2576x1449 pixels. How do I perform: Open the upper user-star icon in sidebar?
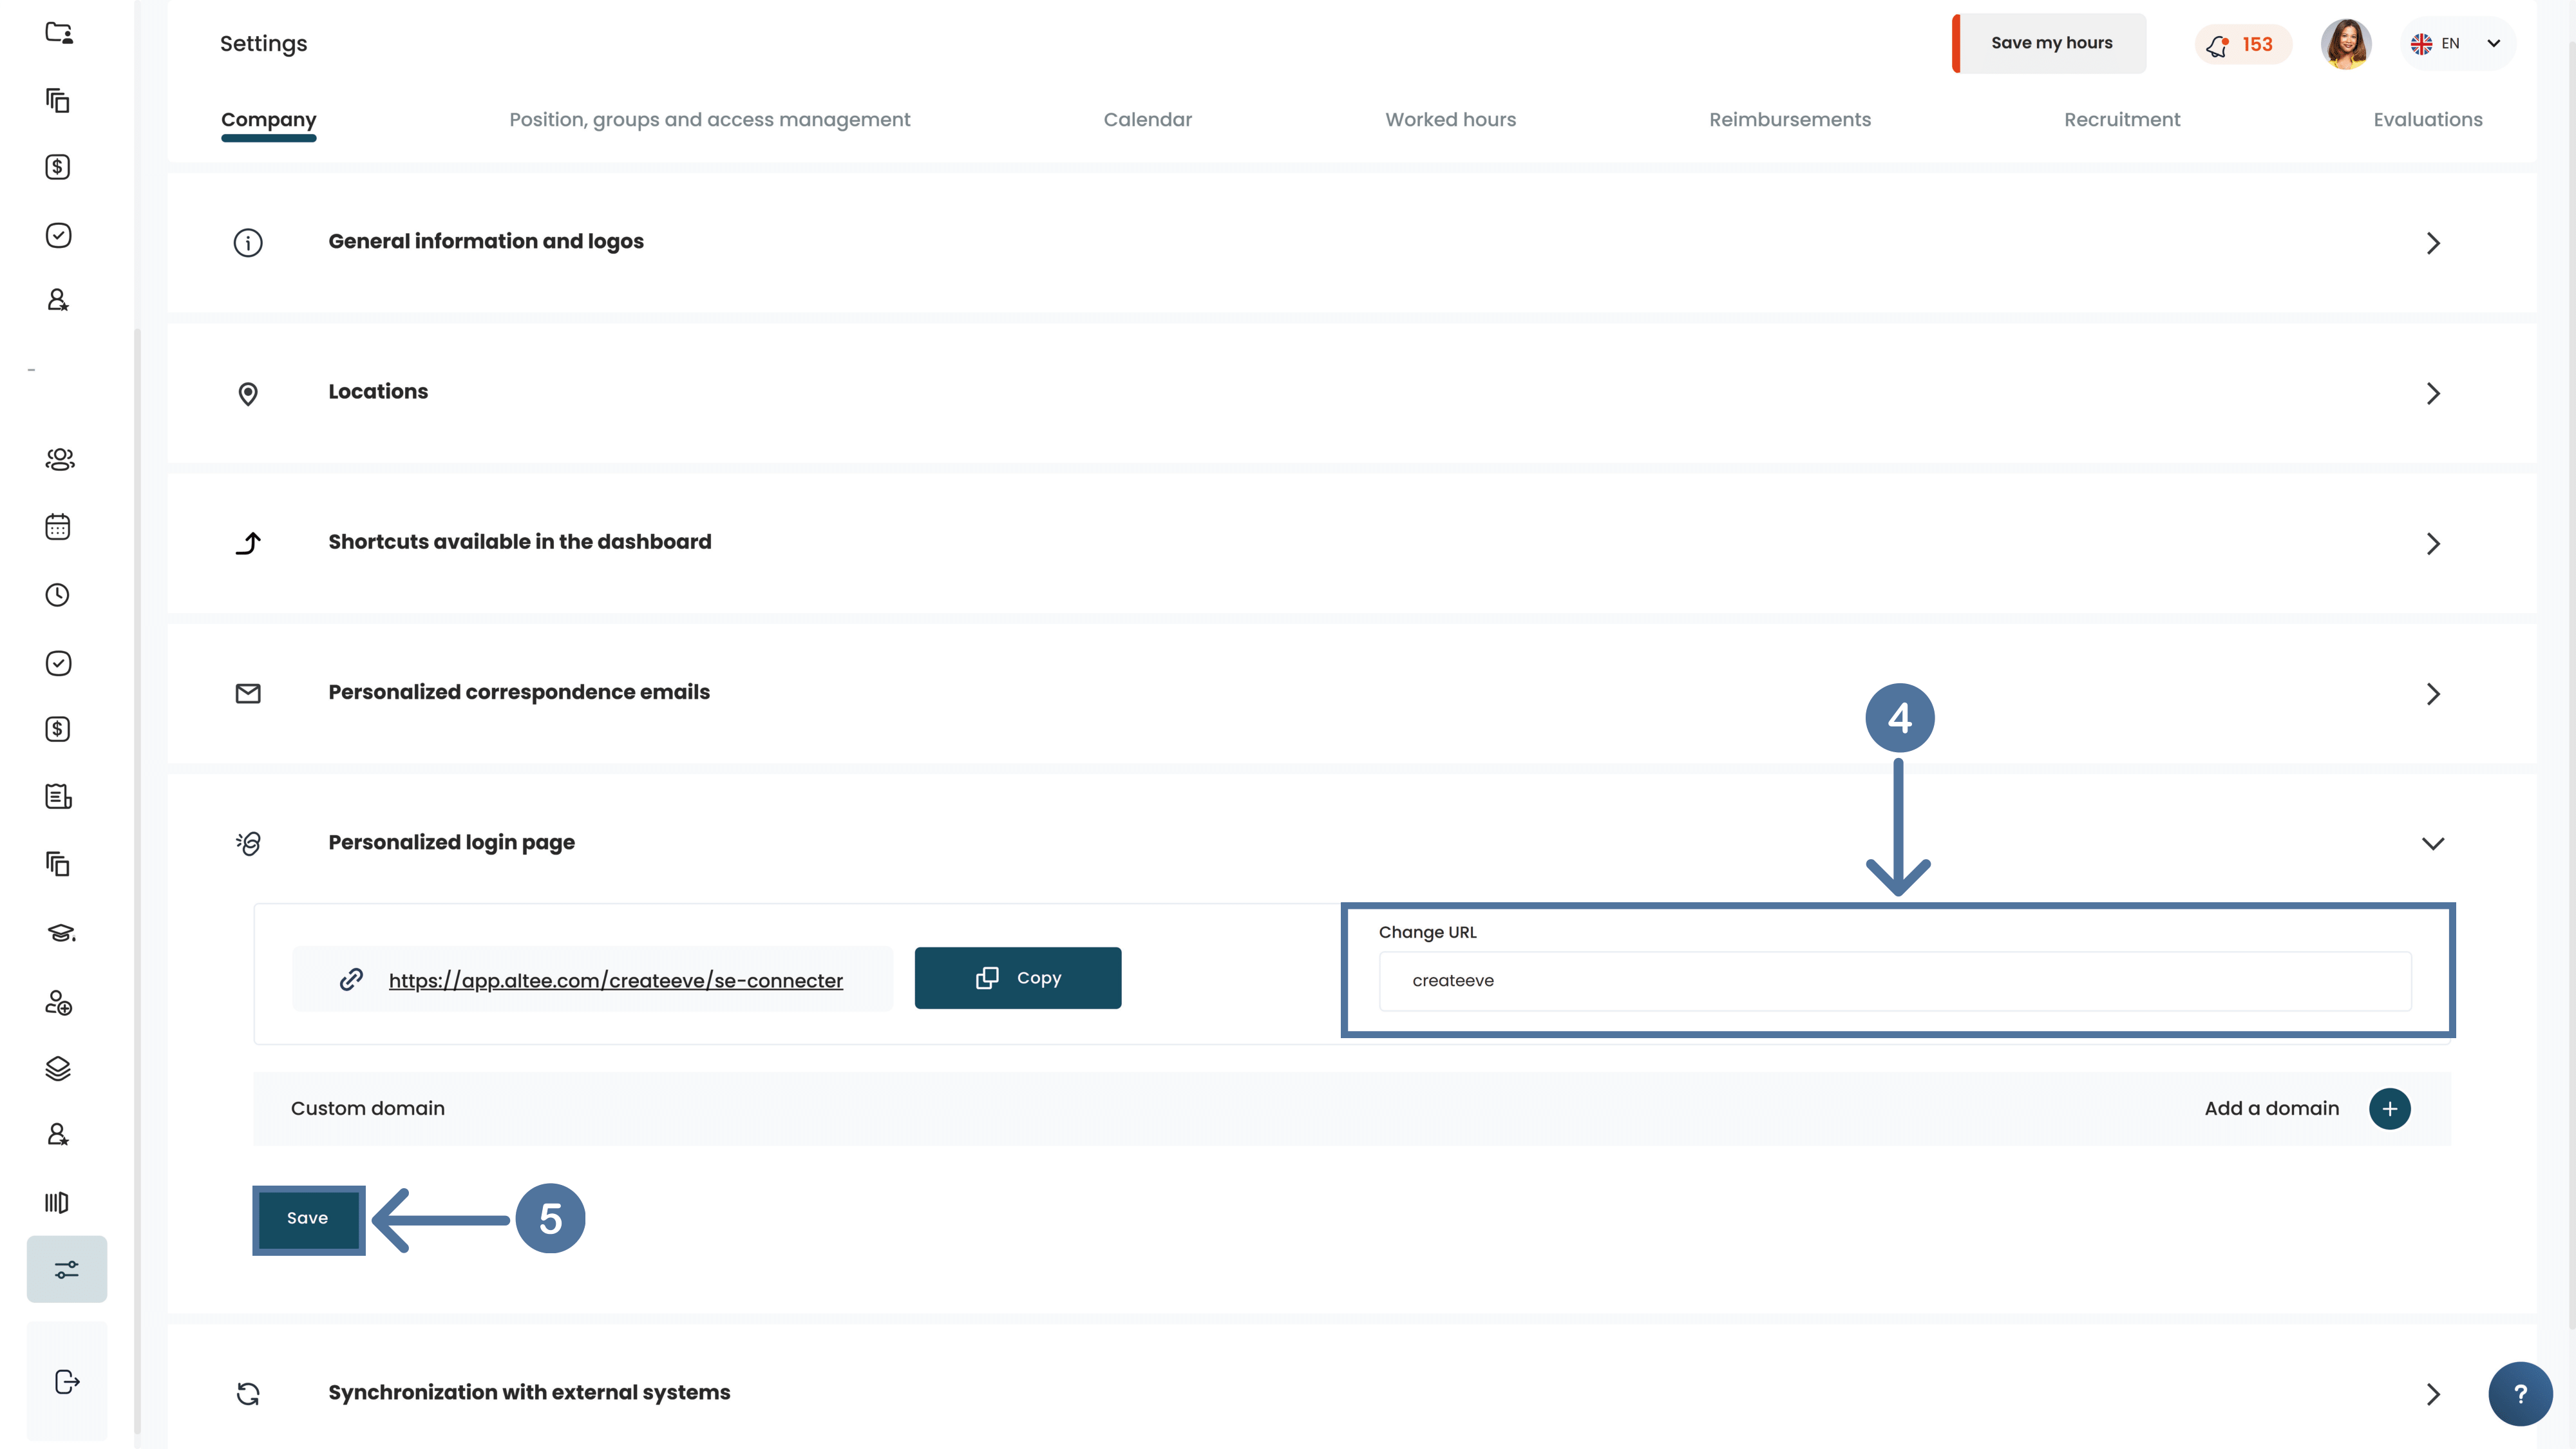point(58,300)
